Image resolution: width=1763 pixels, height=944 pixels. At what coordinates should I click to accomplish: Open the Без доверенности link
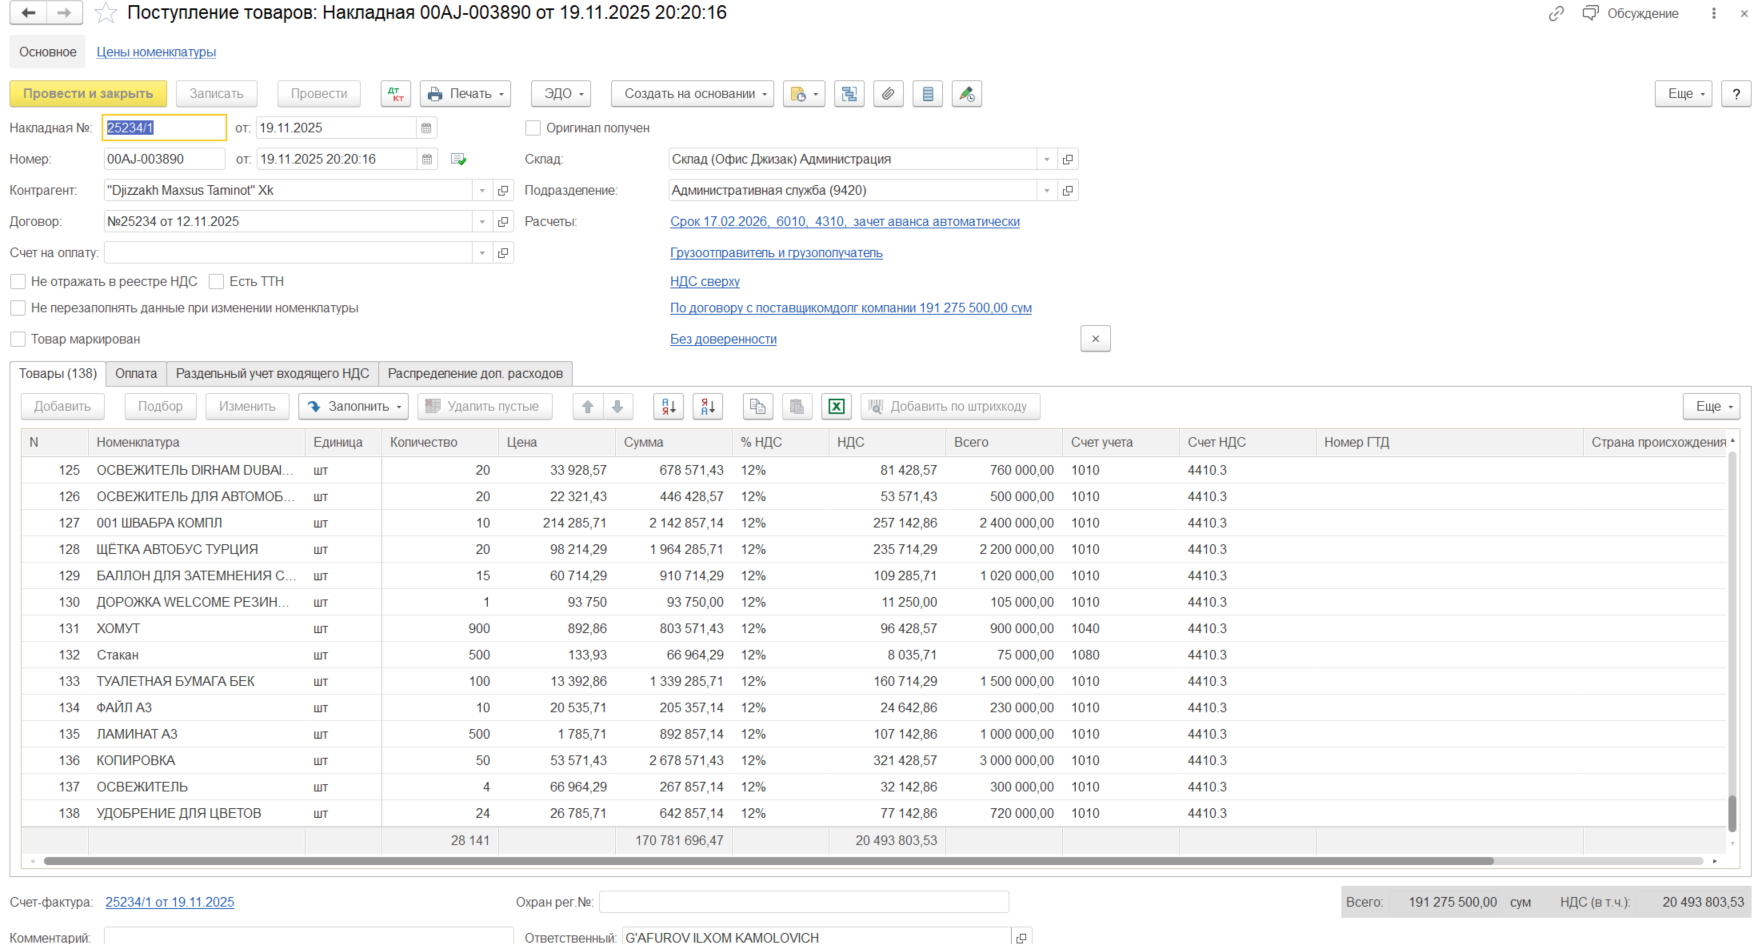click(723, 339)
